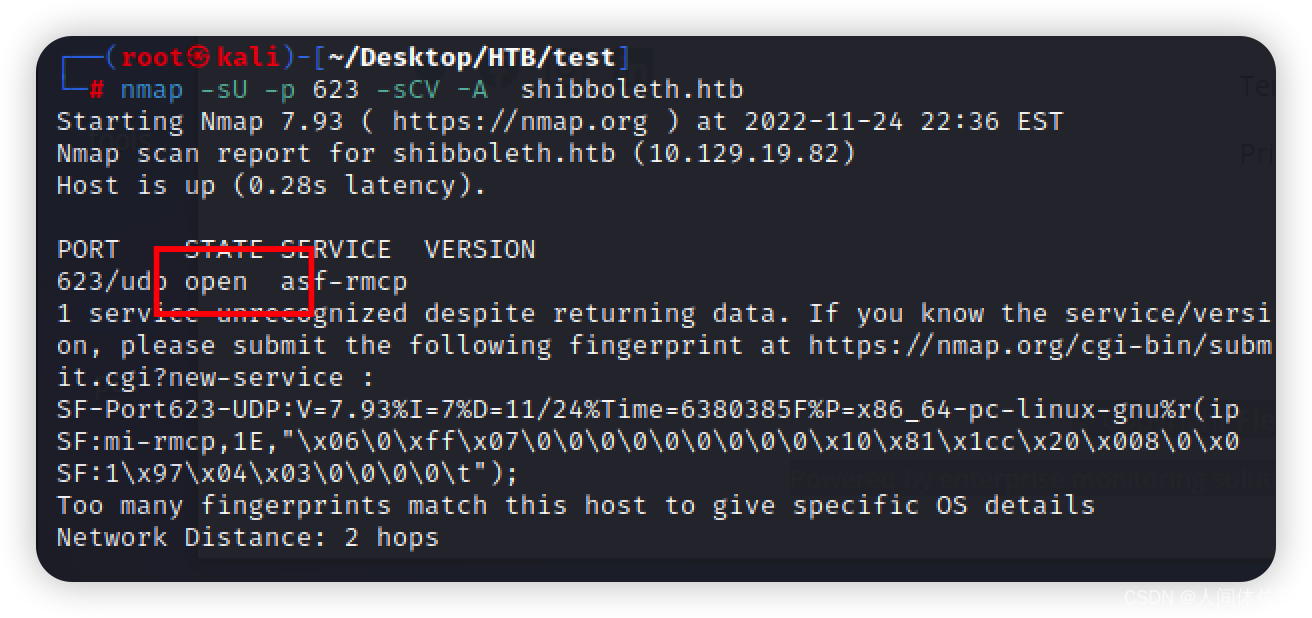Click the 623/udp port entry
1312x618 pixels.
pos(112,282)
